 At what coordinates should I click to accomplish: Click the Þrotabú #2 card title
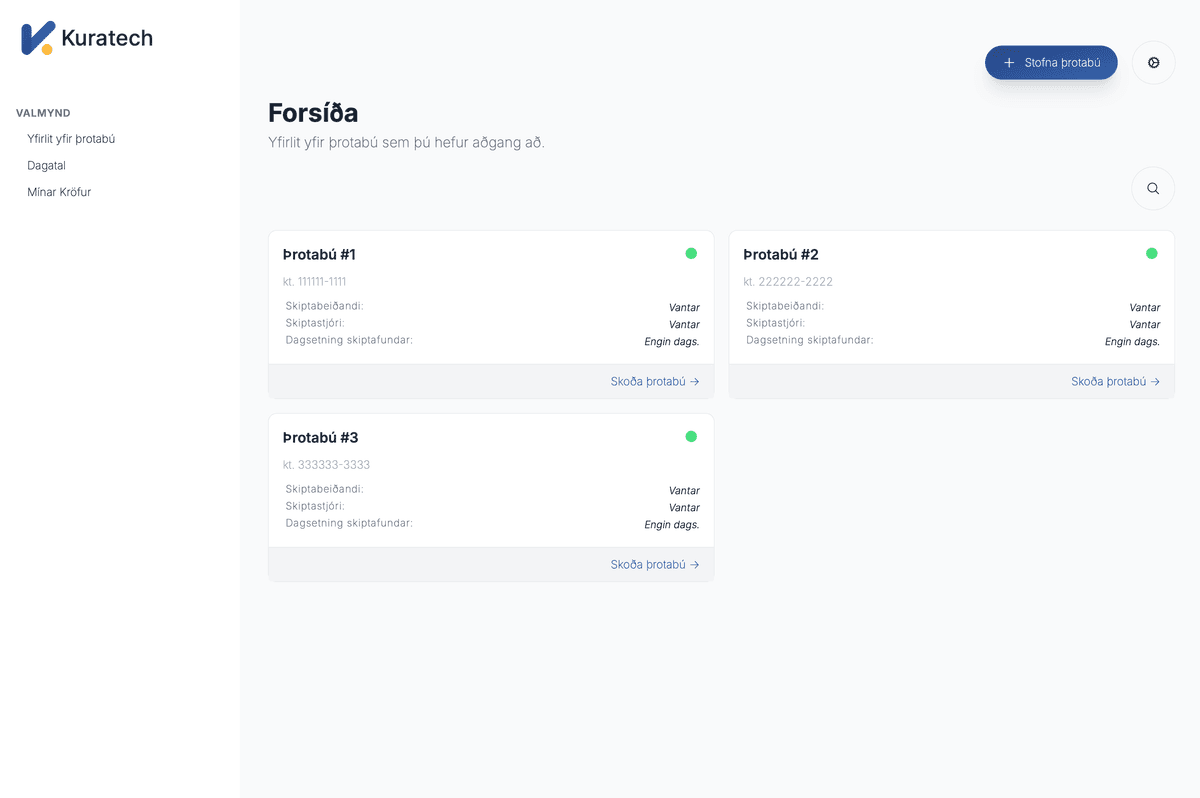click(x=780, y=255)
